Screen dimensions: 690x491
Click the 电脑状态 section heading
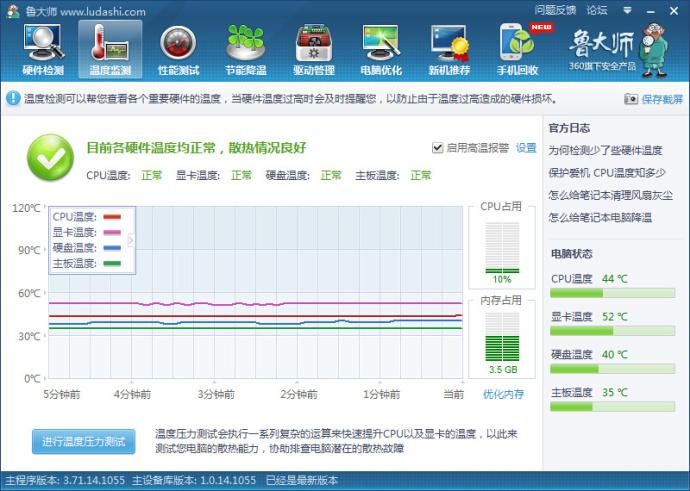click(x=572, y=253)
